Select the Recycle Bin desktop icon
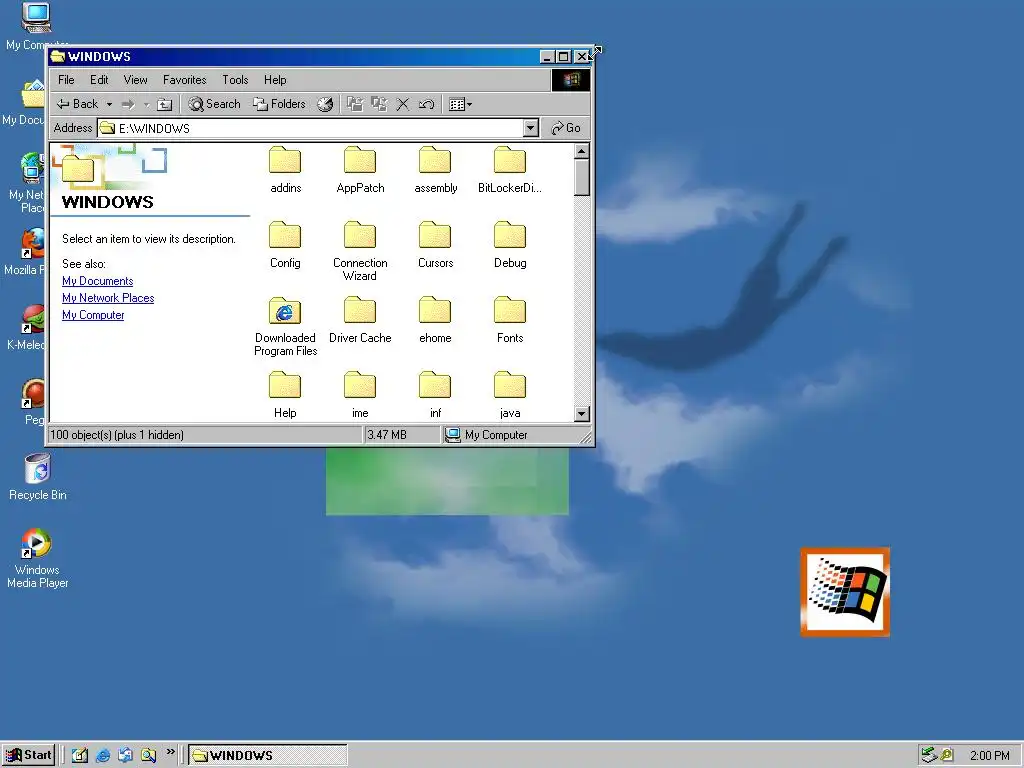Viewport: 1024px width, 768px height. click(x=38, y=478)
